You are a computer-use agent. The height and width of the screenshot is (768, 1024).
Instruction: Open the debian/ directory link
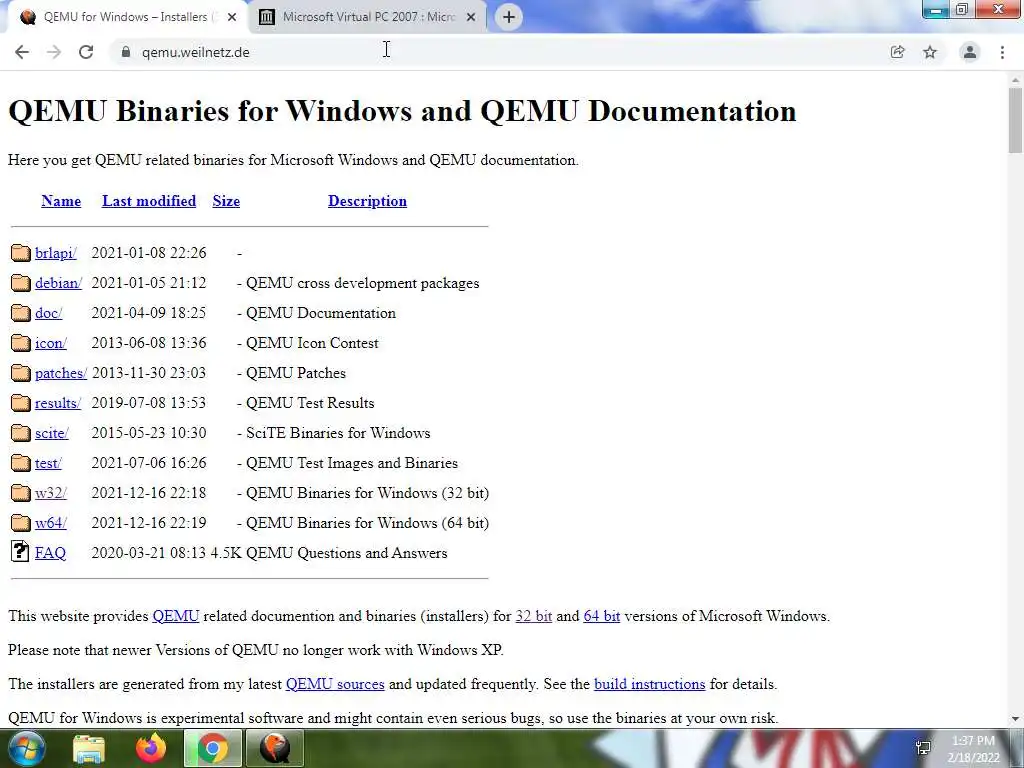(x=58, y=283)
